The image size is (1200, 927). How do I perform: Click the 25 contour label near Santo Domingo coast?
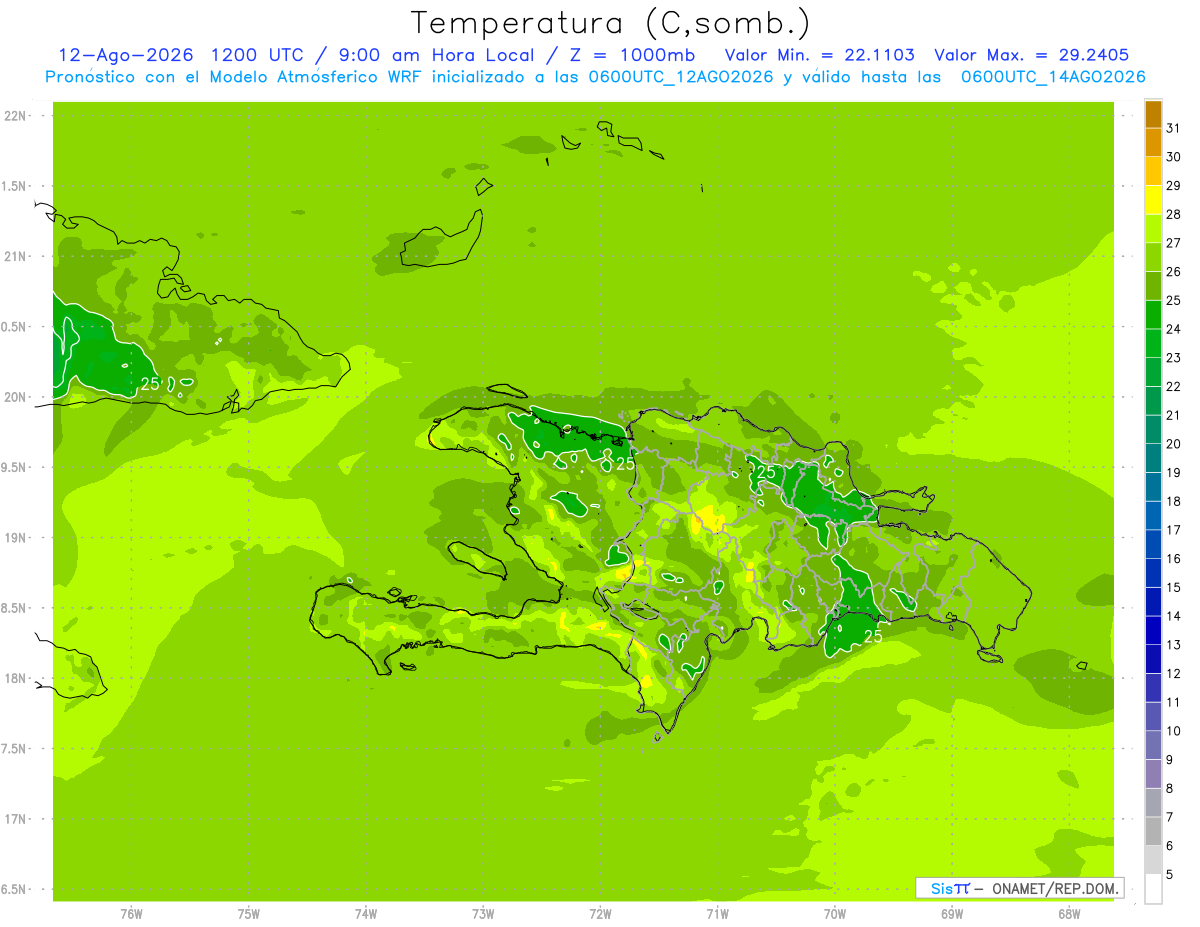873,635
